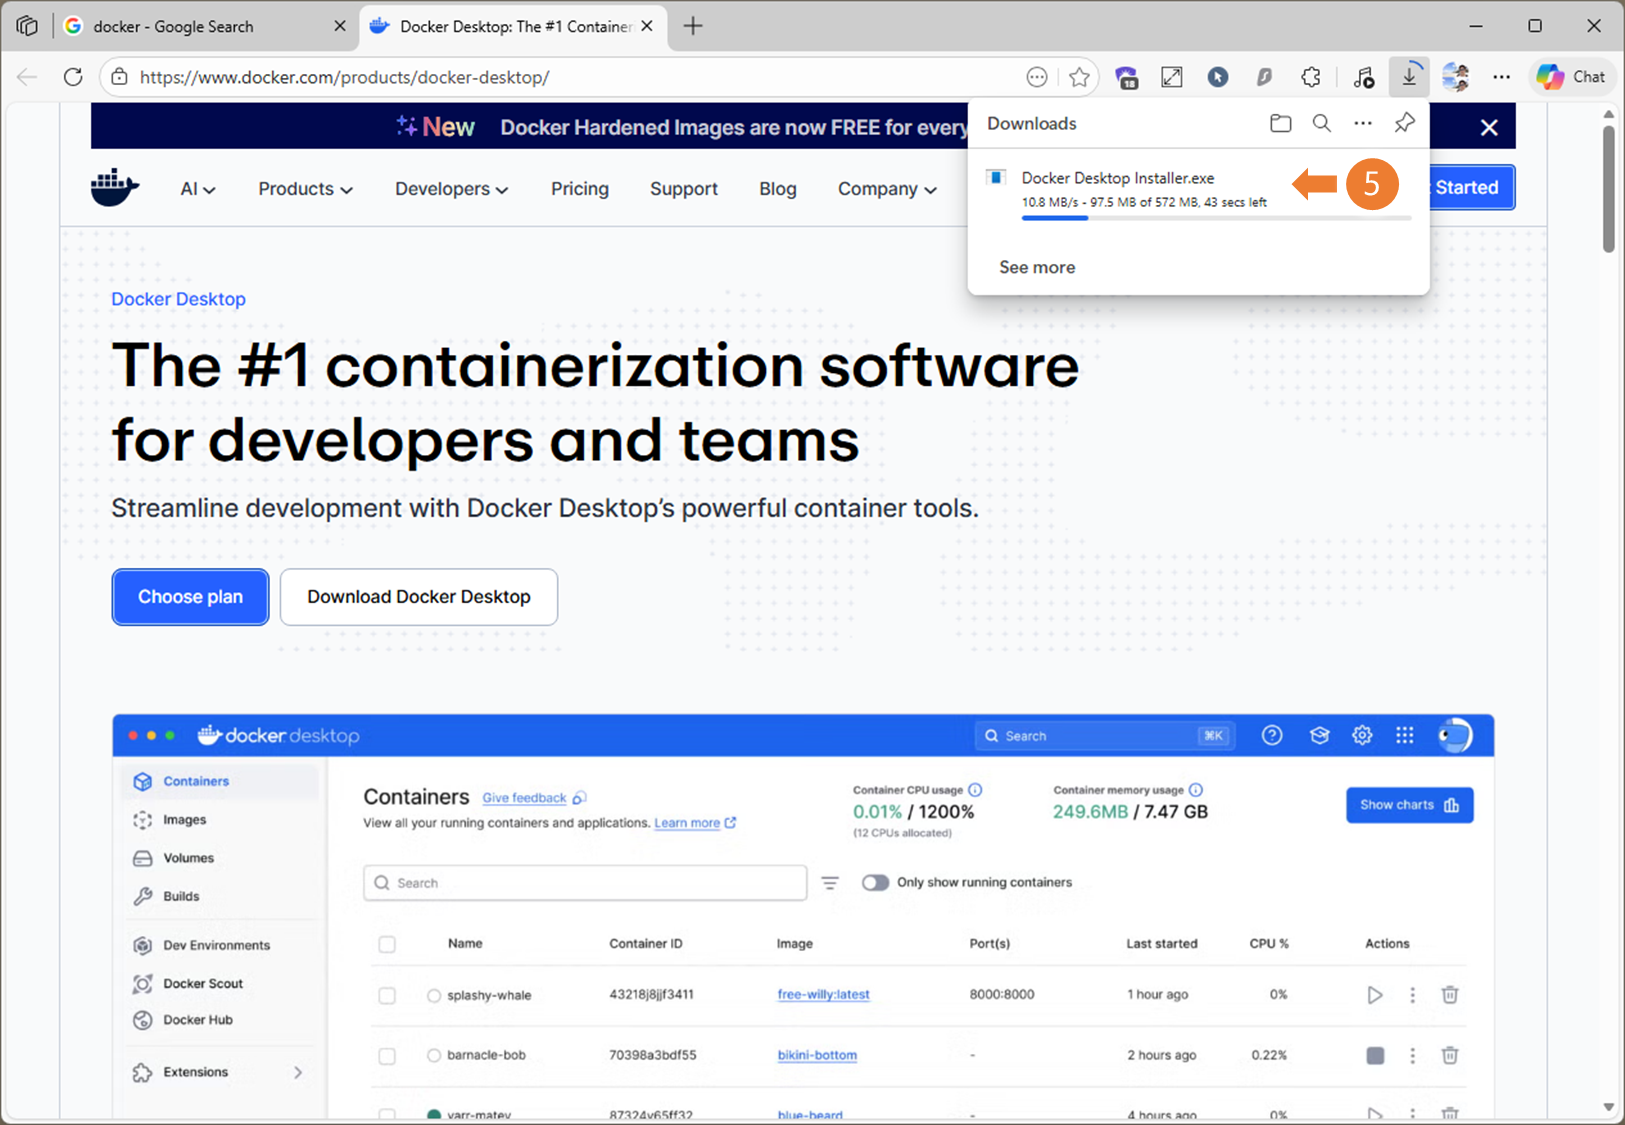Click the Choose plan button
The height and width of the screenshot is (1125, 1625).
pos(190,597)
